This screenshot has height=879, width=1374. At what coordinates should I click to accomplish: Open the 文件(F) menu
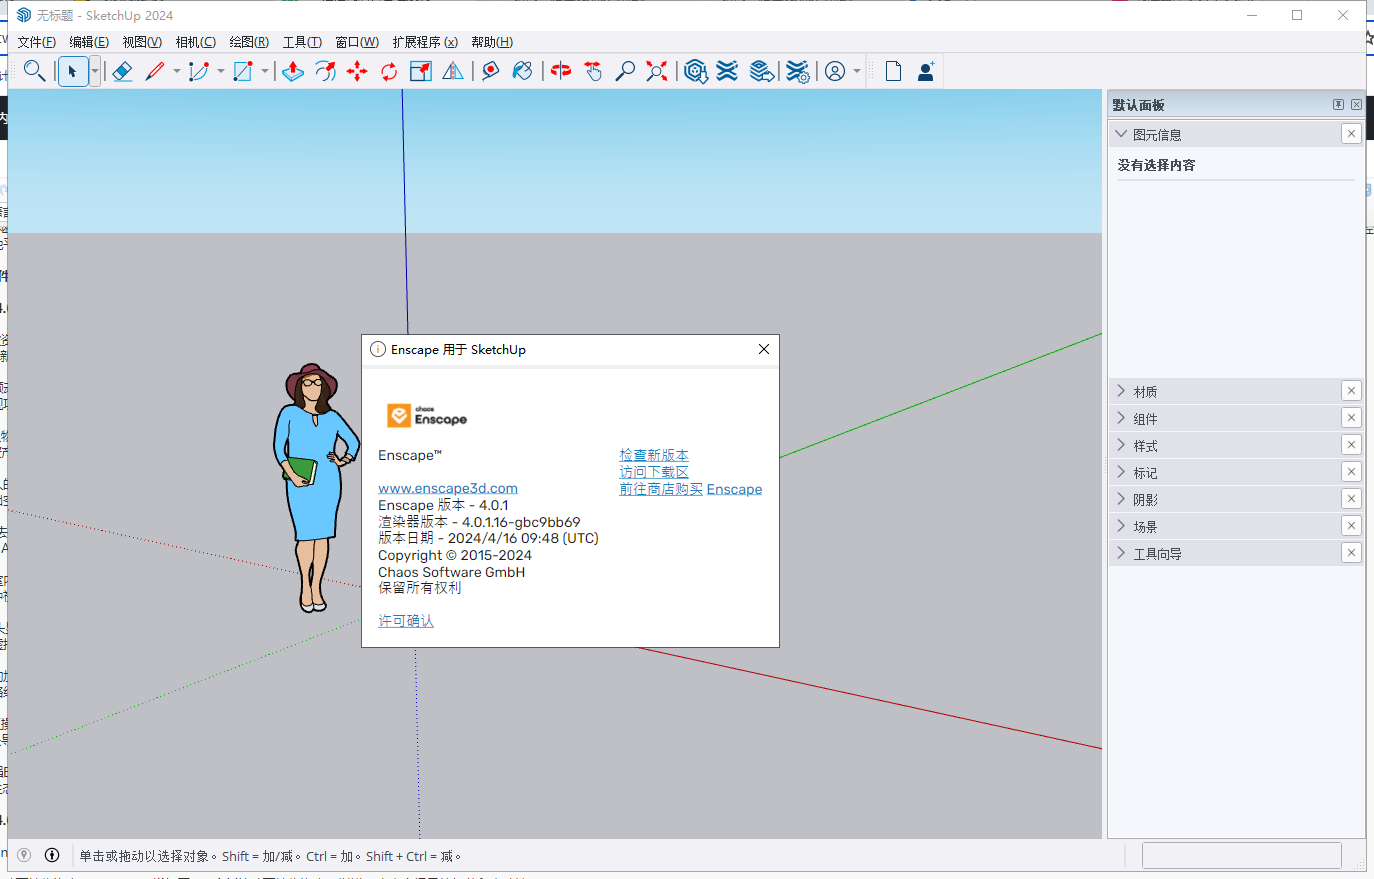(x=37, y=42)
